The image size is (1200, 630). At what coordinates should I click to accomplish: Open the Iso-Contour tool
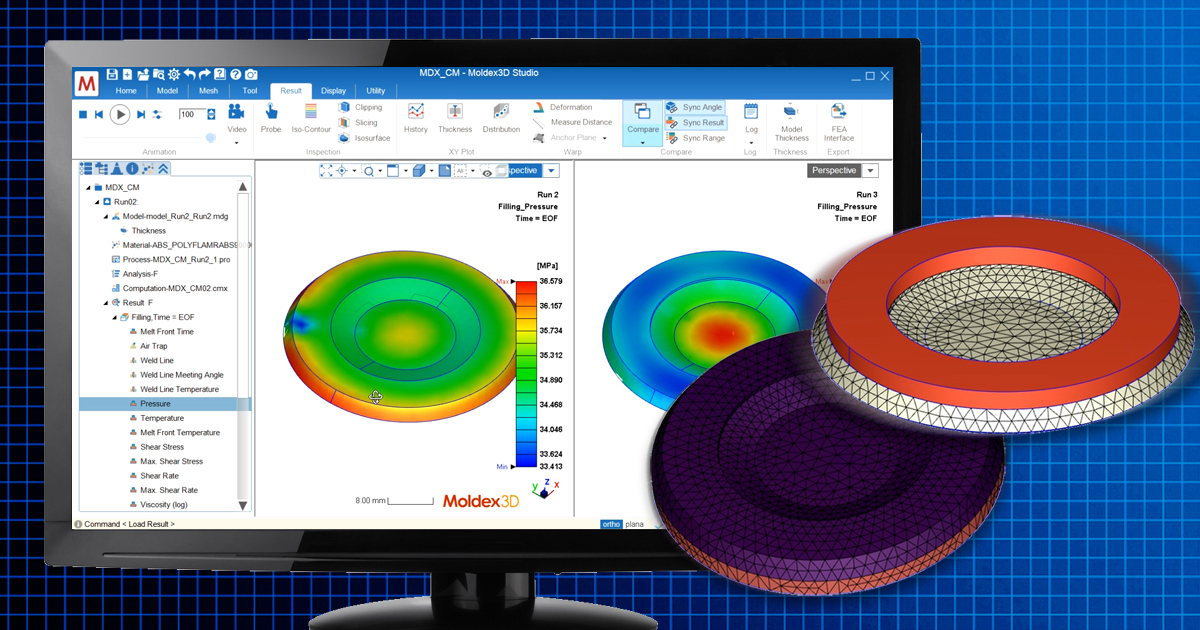pyautogui.click(x=311, y=118)
